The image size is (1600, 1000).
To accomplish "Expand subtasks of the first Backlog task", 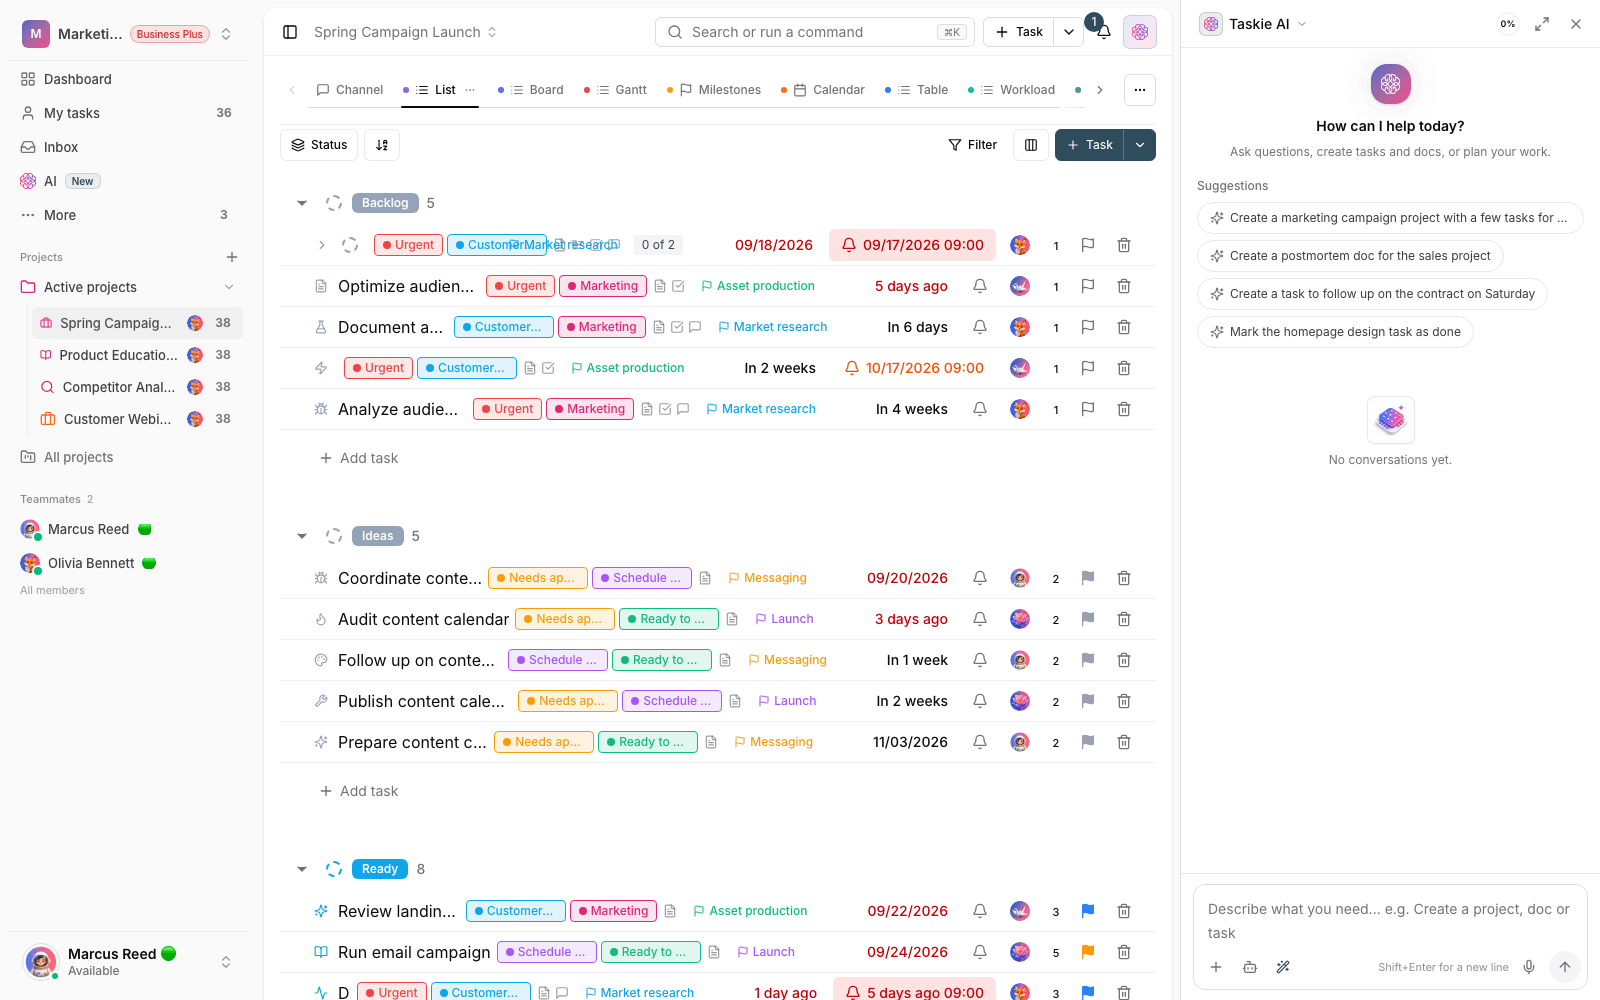I will point(321,245).
